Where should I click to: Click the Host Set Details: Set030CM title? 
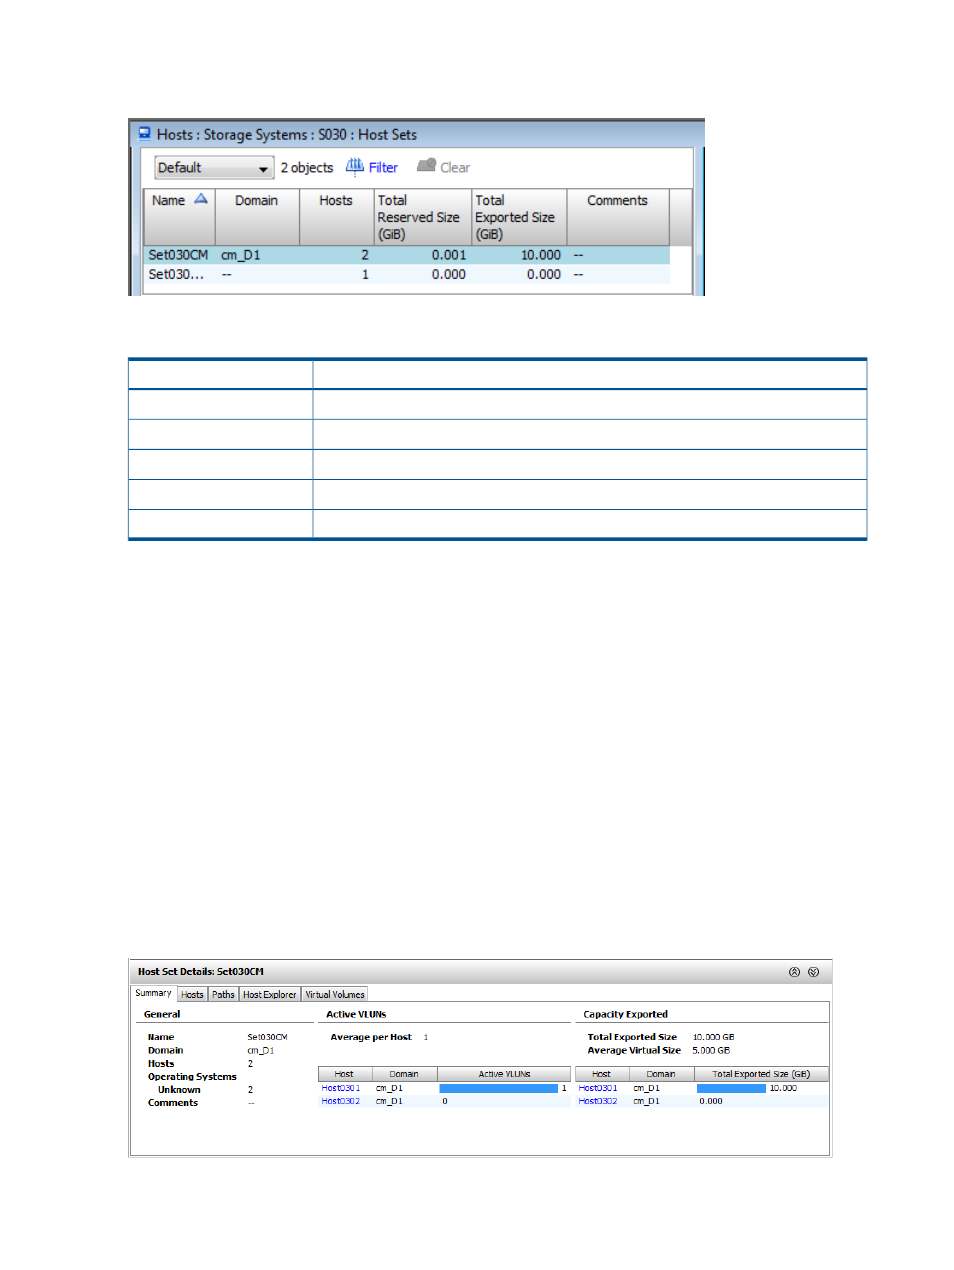pyautogui.click(x=201, y=972)
